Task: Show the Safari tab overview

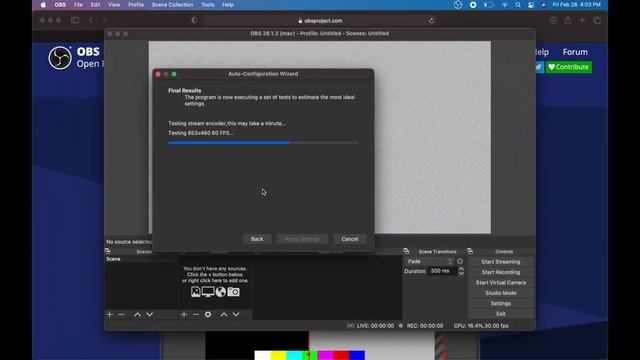Action: (597, 20)
